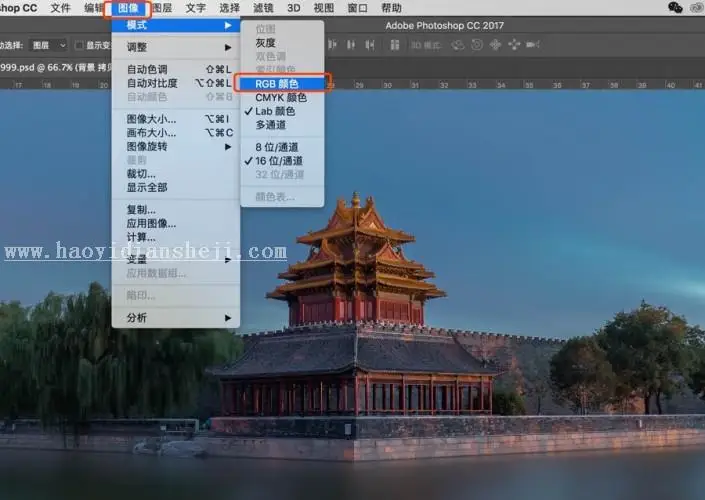Expand the 分析 submenu
Viewport: 705px width, 500px height.
[176, 318]
